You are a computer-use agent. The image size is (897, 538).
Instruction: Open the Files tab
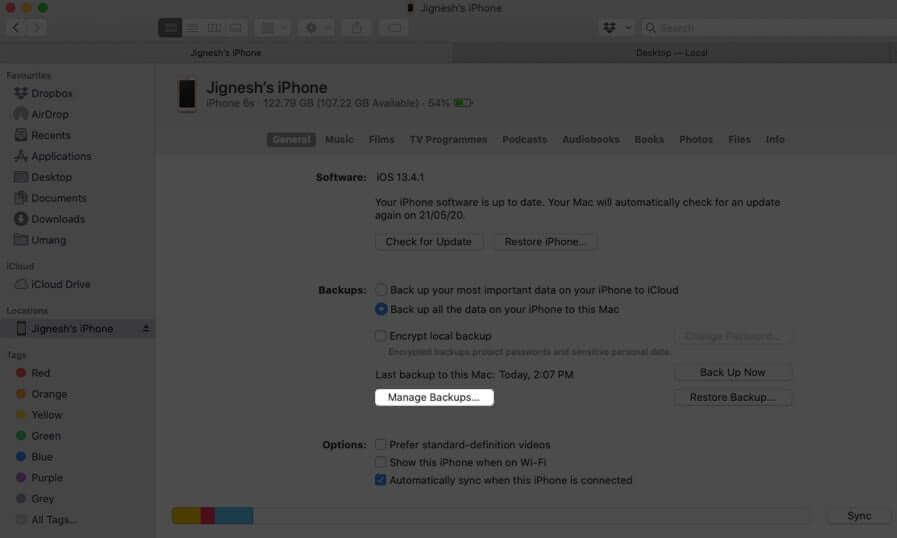tap(739, 140)
